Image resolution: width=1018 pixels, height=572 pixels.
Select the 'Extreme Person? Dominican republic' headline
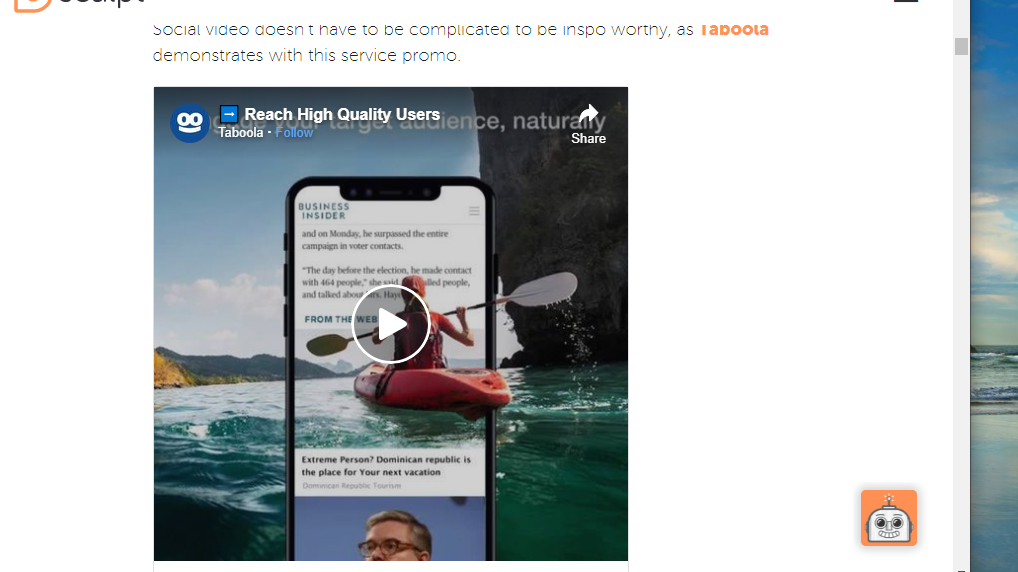pos(386,466)
